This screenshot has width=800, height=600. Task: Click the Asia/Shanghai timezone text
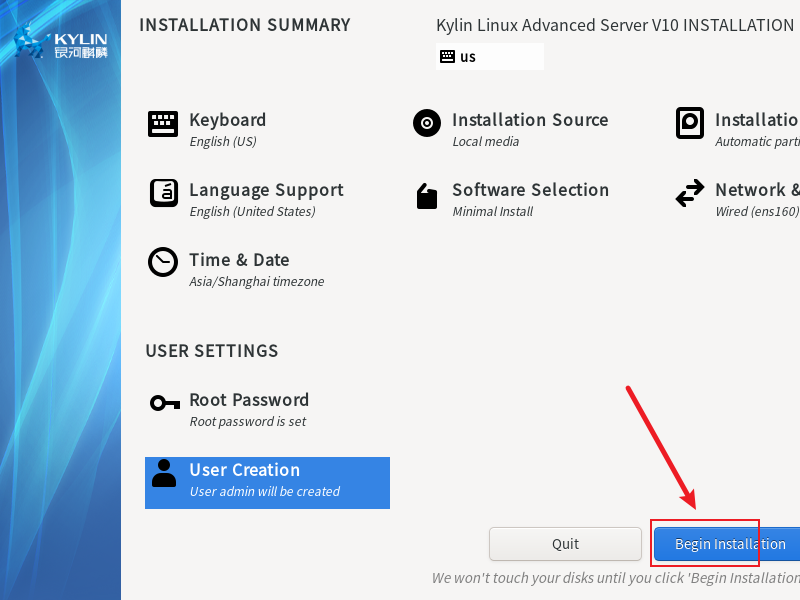(257, 282)
